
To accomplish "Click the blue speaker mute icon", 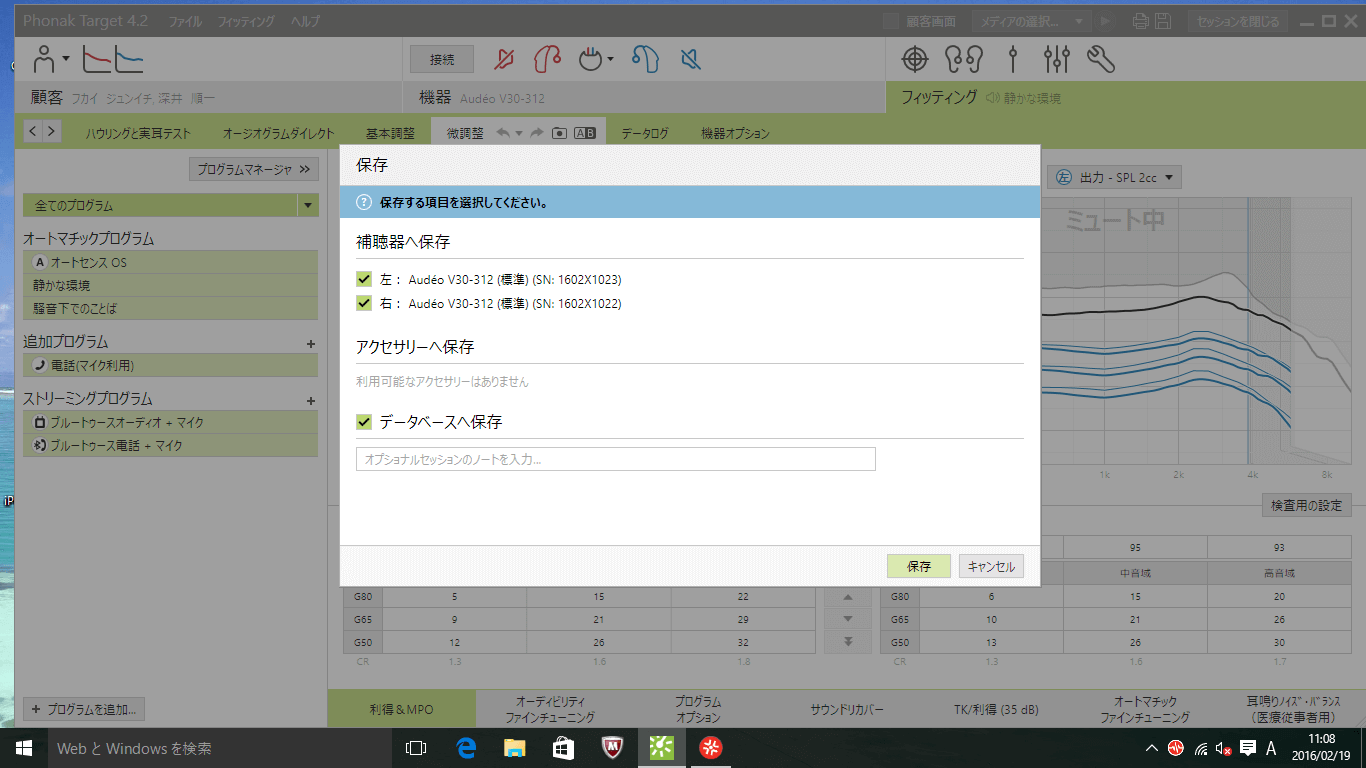I will coord(690,60).
